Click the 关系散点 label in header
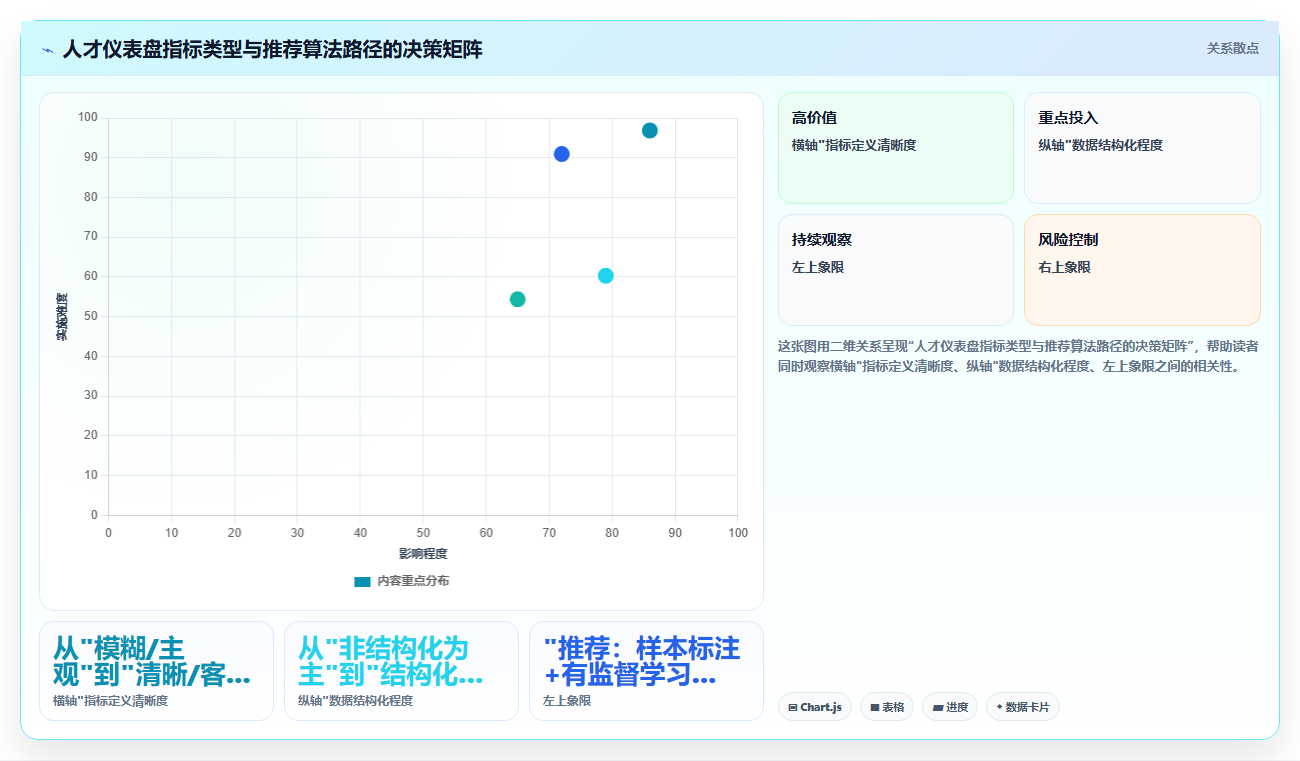The width and height of the screenshot is (1300, 761). (1232, 48)
